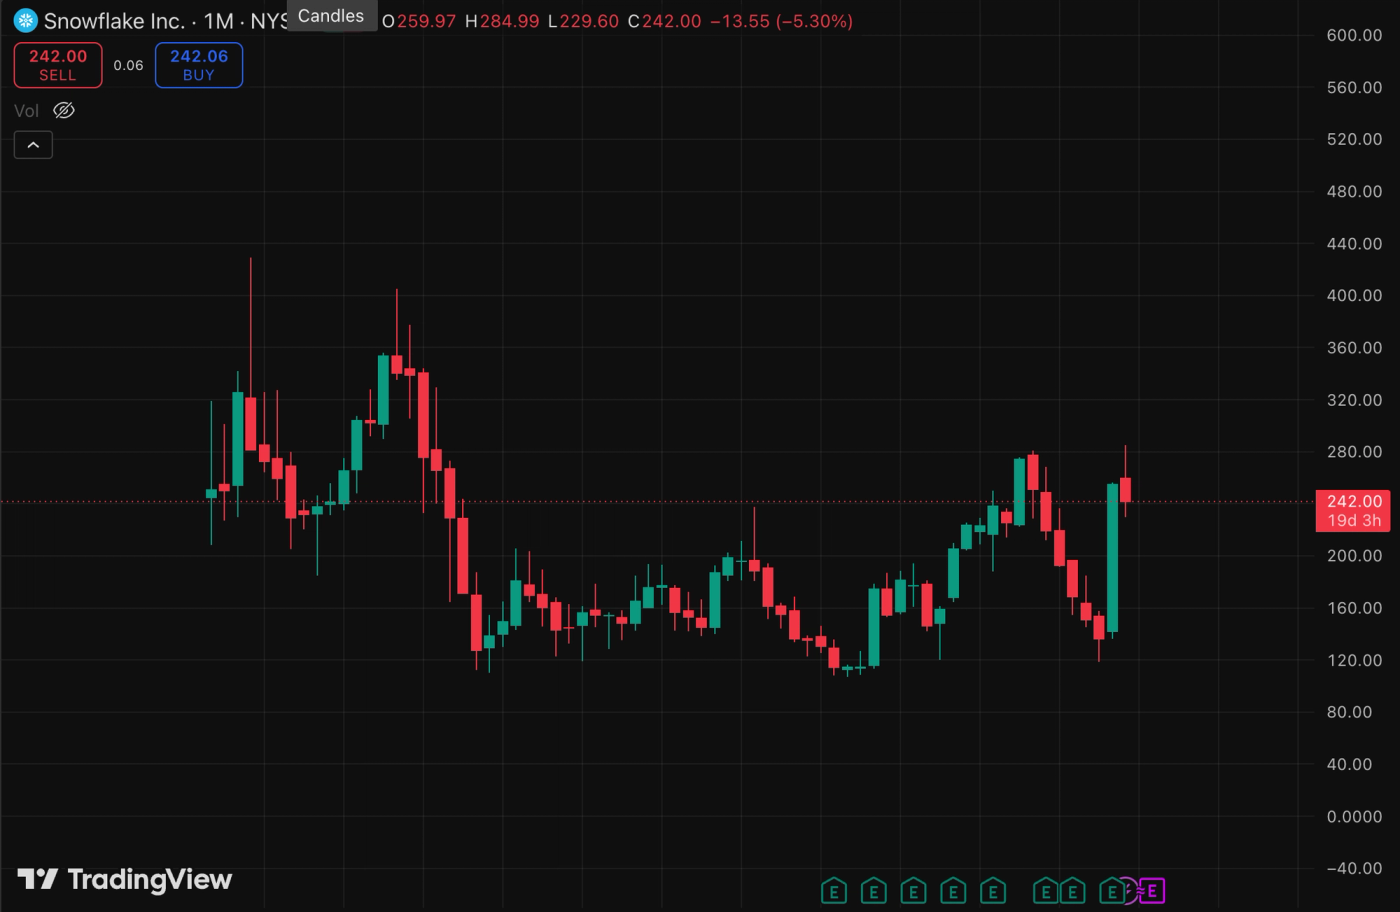Viewport: 1400px width, 912px height.
Task: Click the high value H 284.99
Action: [x=502, y=21]
